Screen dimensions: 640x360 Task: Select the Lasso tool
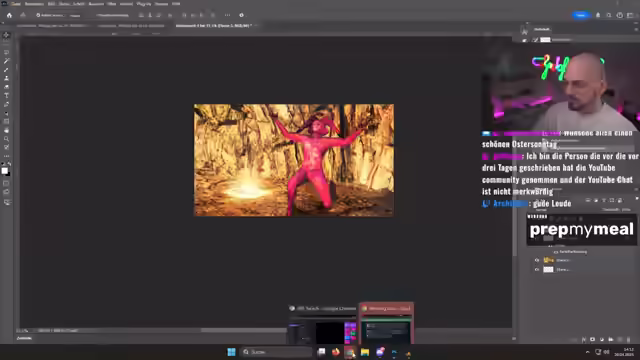[6, 52]
